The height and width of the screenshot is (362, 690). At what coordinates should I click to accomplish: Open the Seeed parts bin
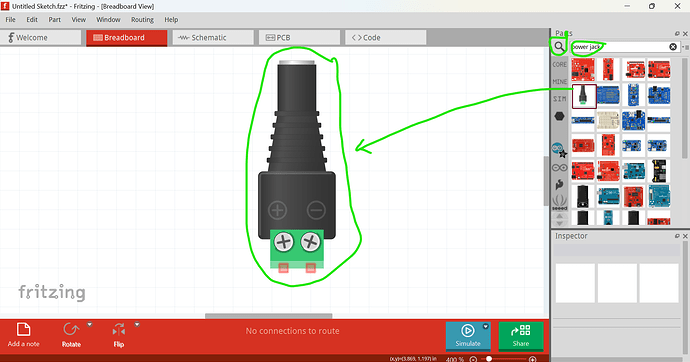tap(559, 202)
